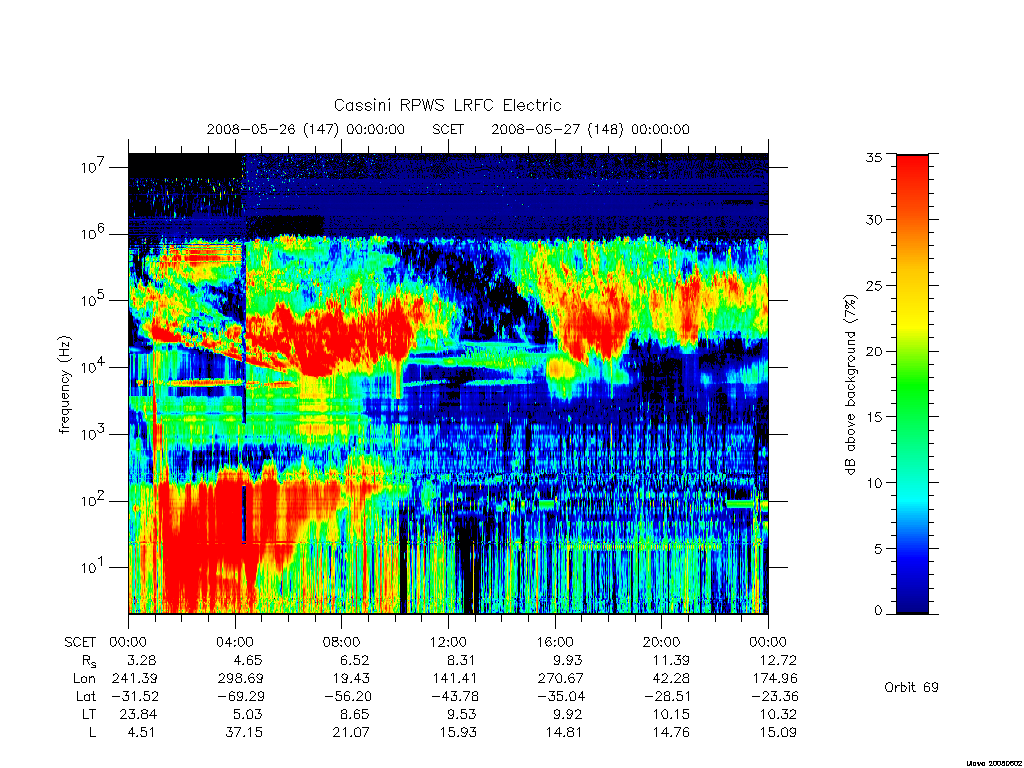Click the 35 tick on color bar
This screenshot has width=1024, height=768.
click(873, 157)
